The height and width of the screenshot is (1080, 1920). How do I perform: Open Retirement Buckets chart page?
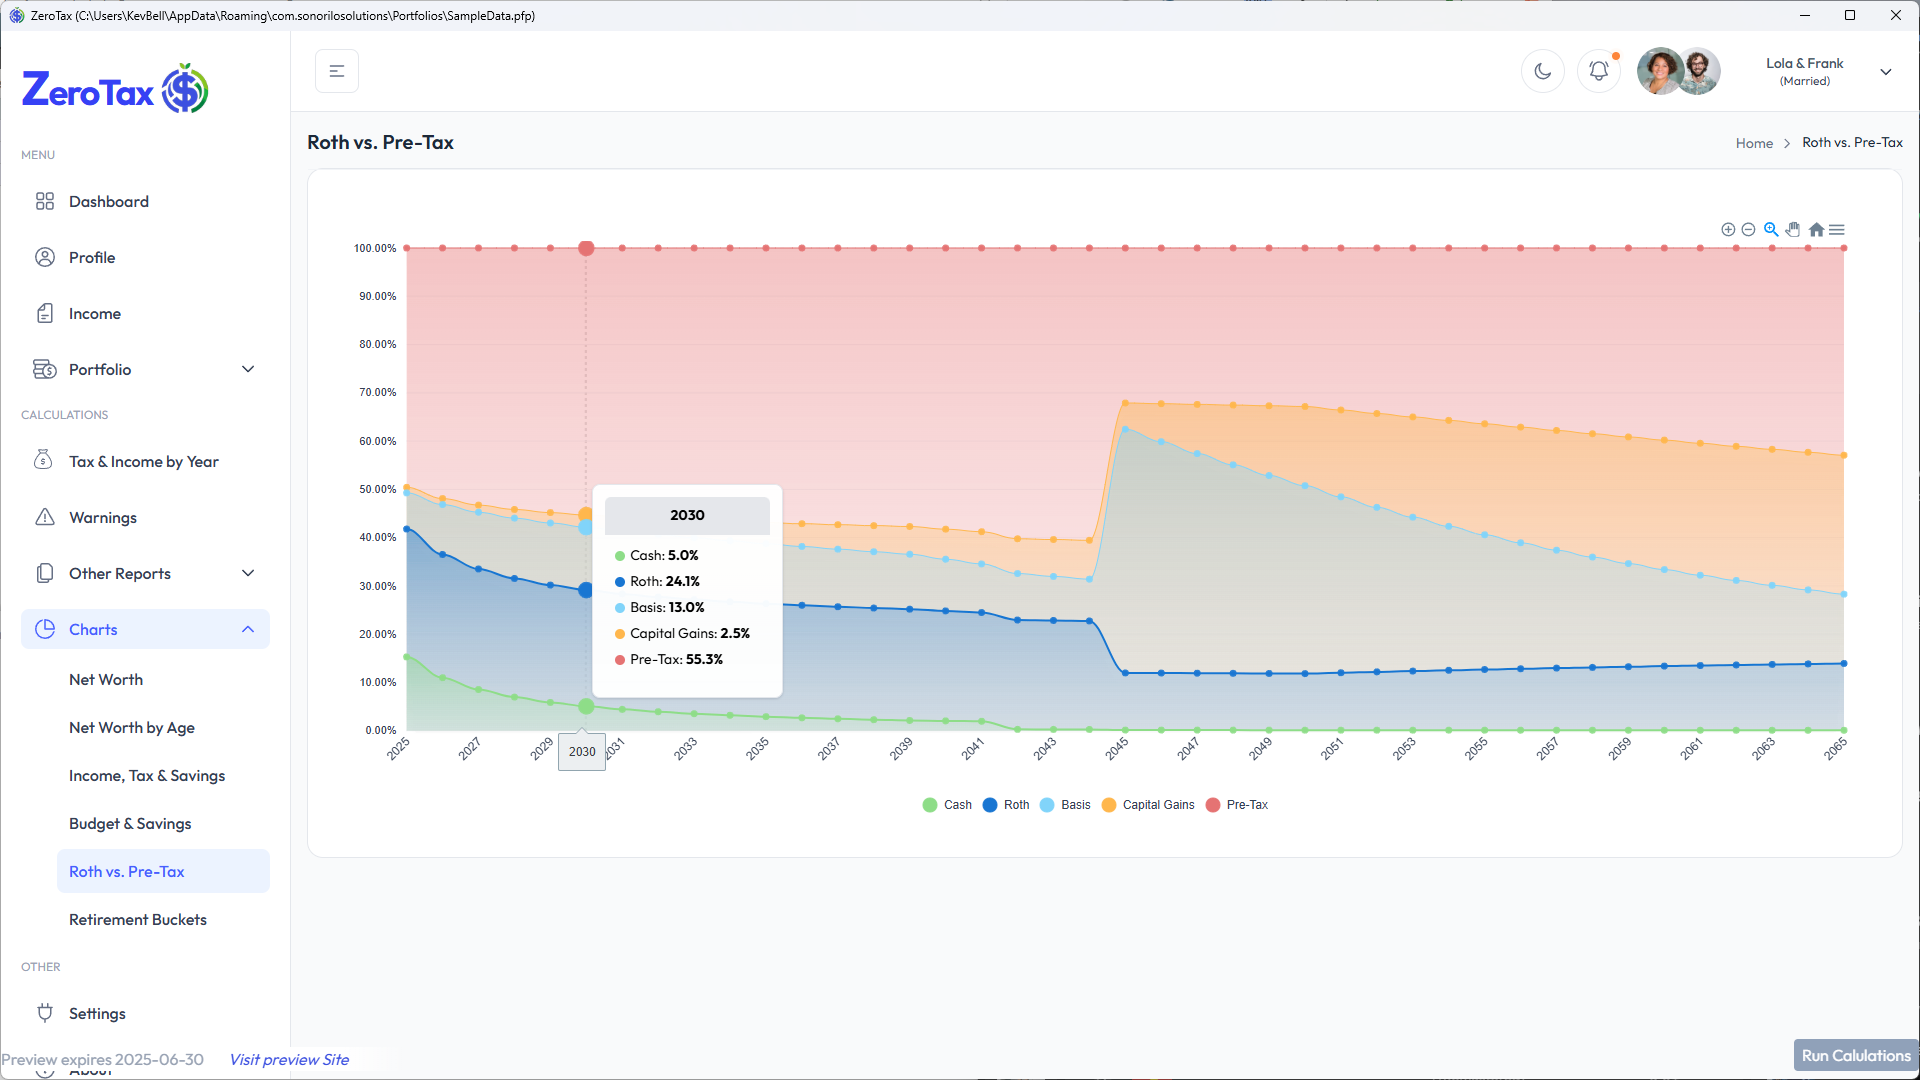pos(138,919)
